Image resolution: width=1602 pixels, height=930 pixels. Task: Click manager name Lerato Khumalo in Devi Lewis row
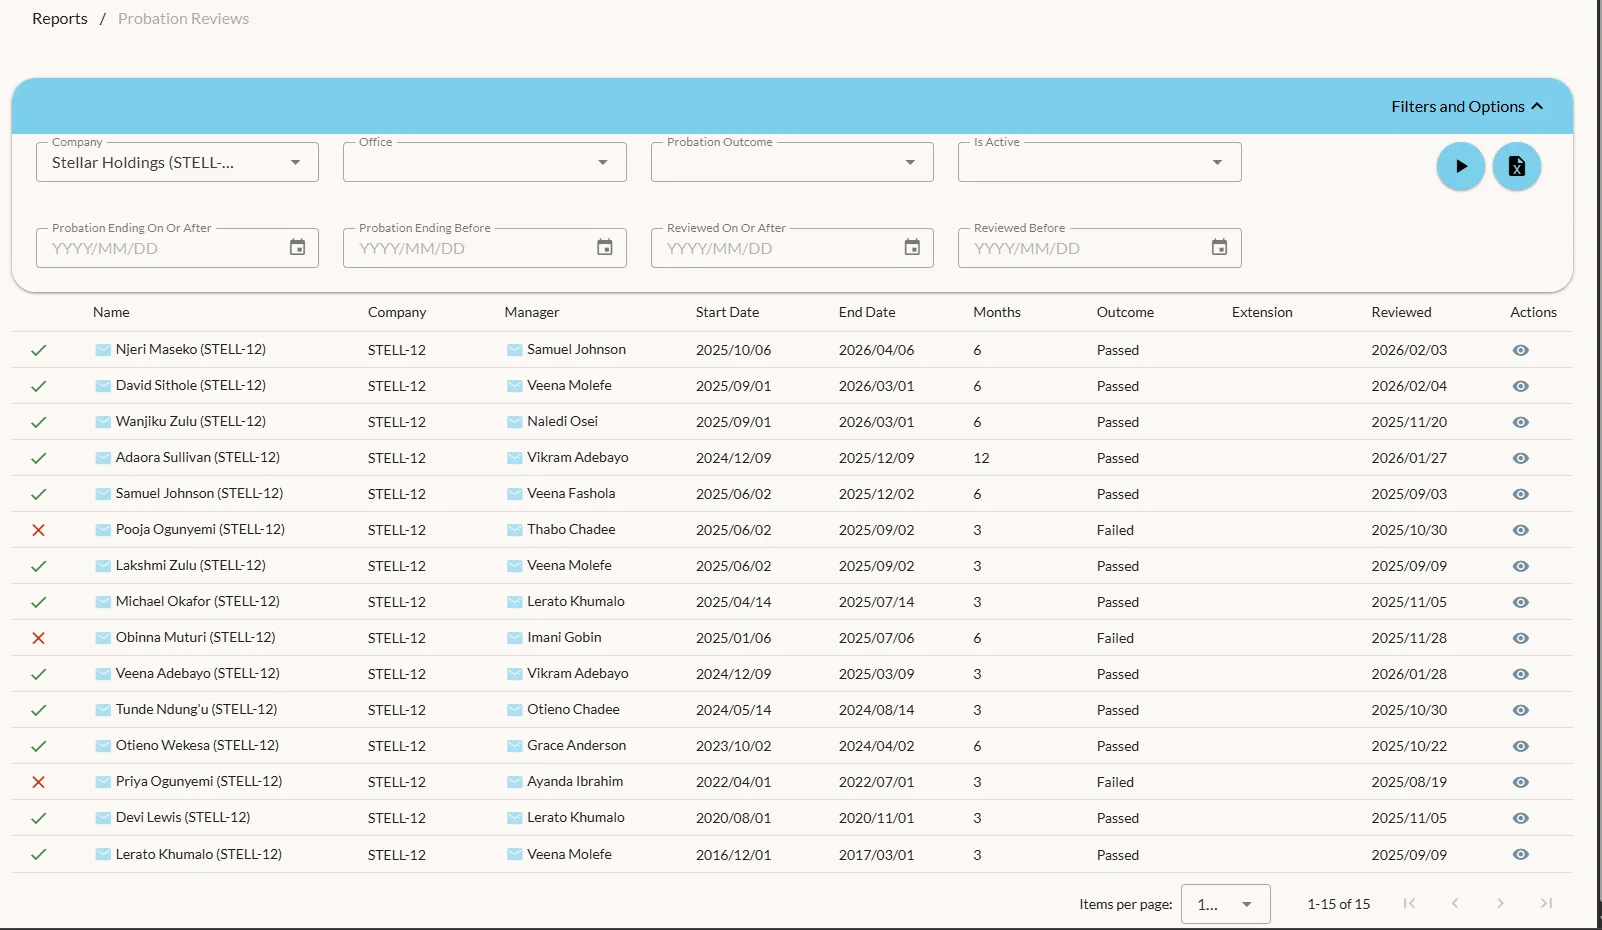(x=576, y=817)
